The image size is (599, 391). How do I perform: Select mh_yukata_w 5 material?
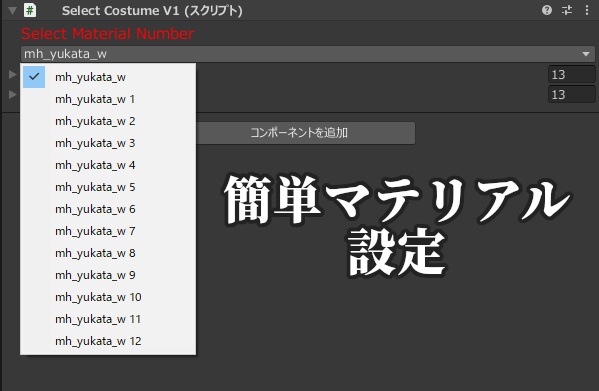pos(108,187)
